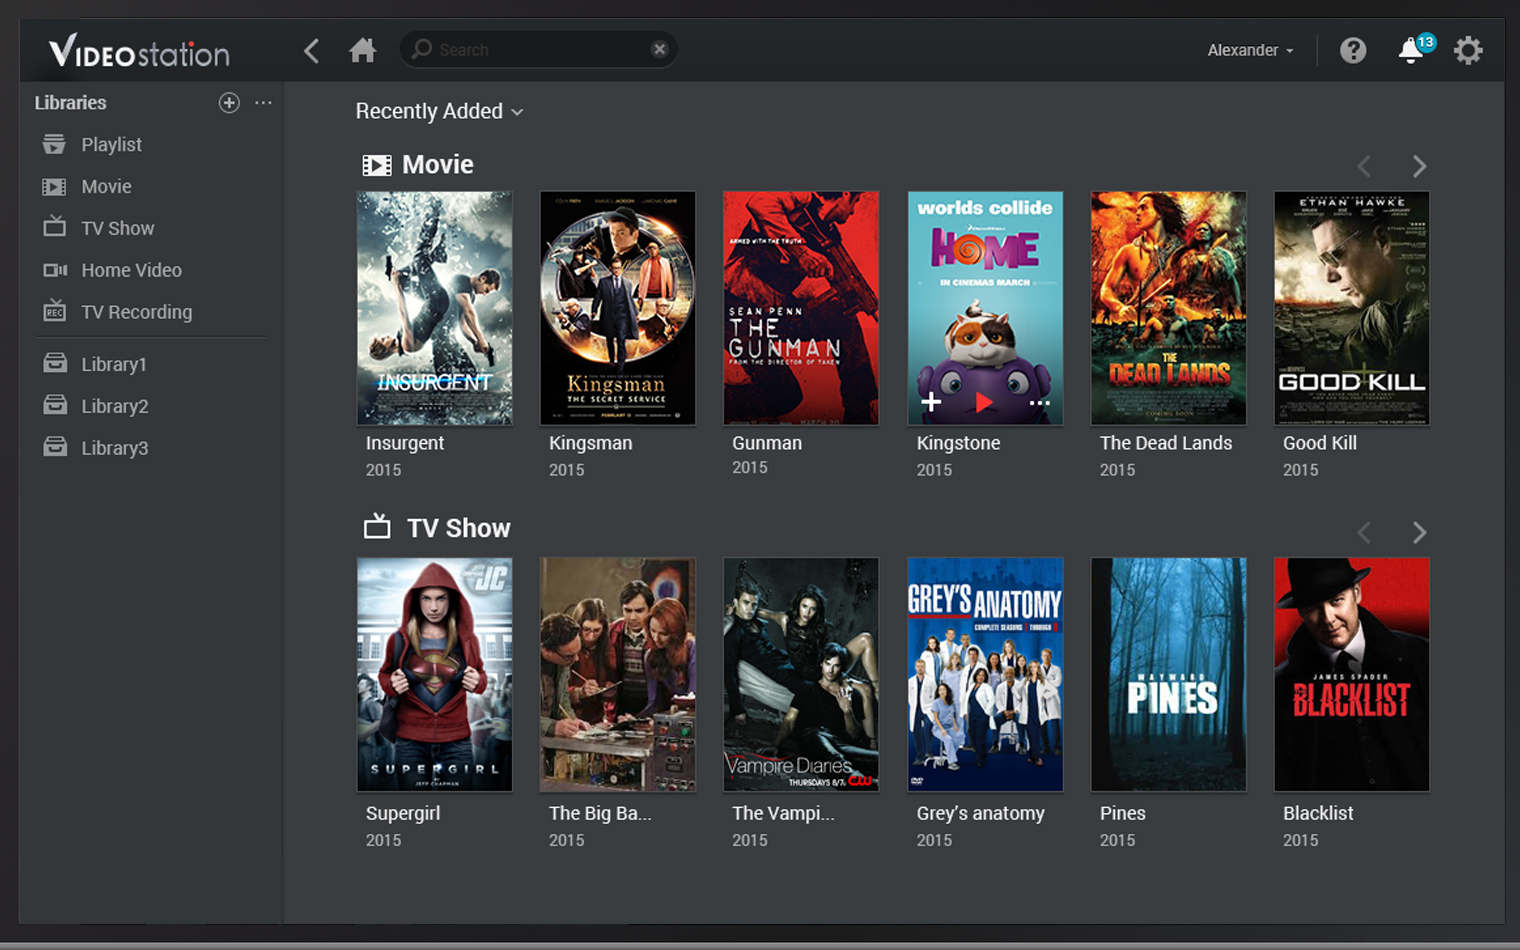Open Library2 in the sidebar

tap(114, 406)
